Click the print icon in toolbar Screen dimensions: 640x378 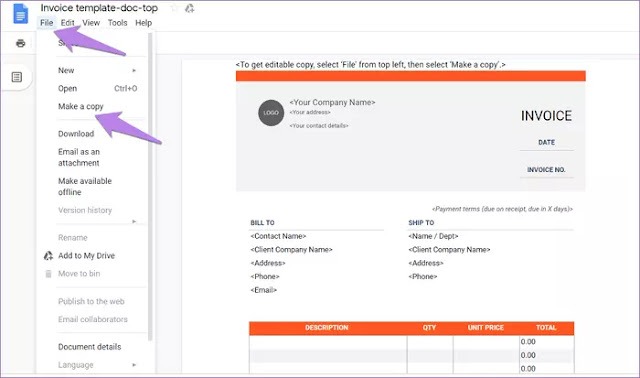point(20,43)
